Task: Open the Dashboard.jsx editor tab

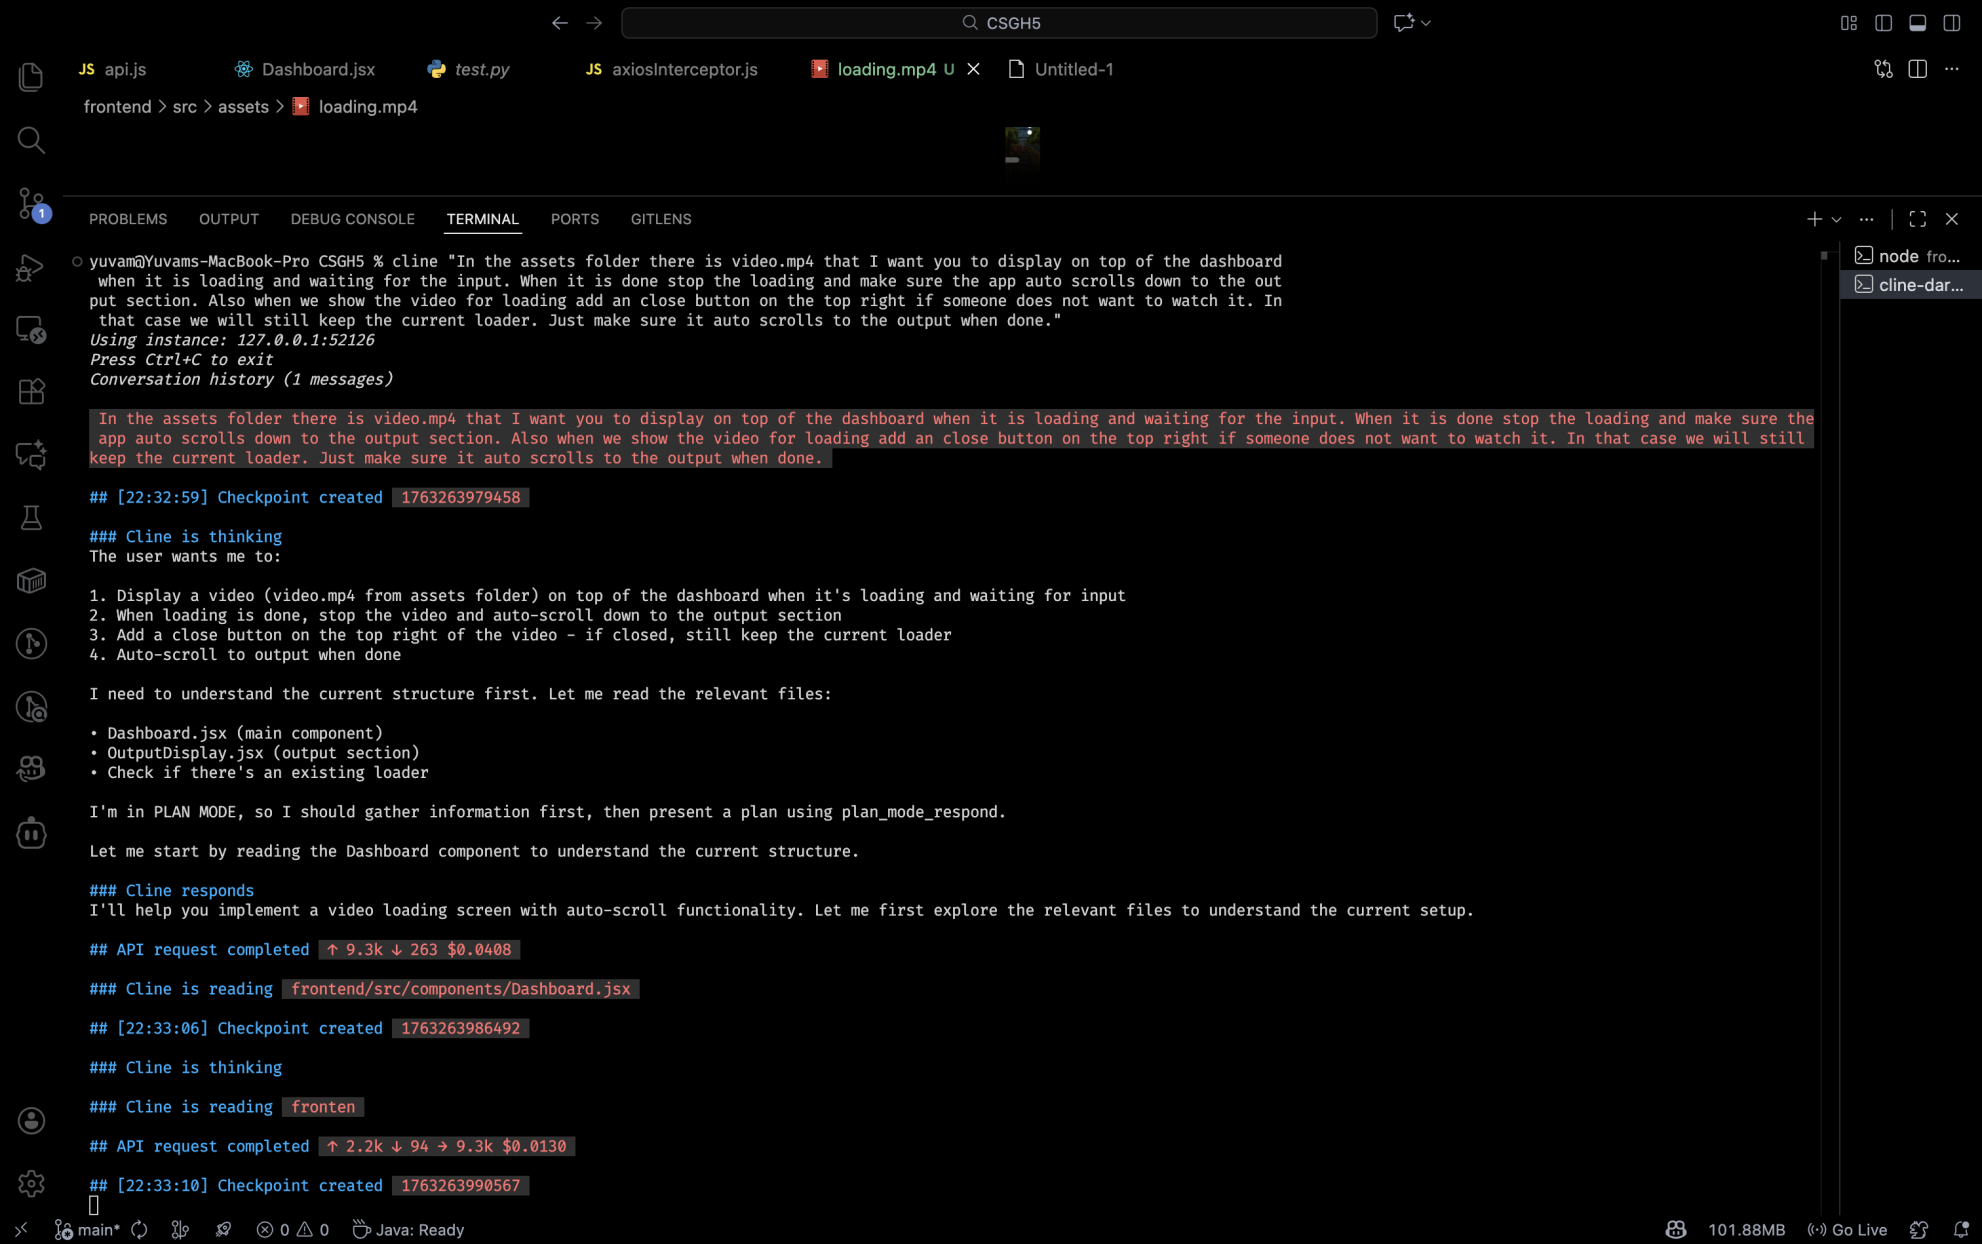Action: 317,69
